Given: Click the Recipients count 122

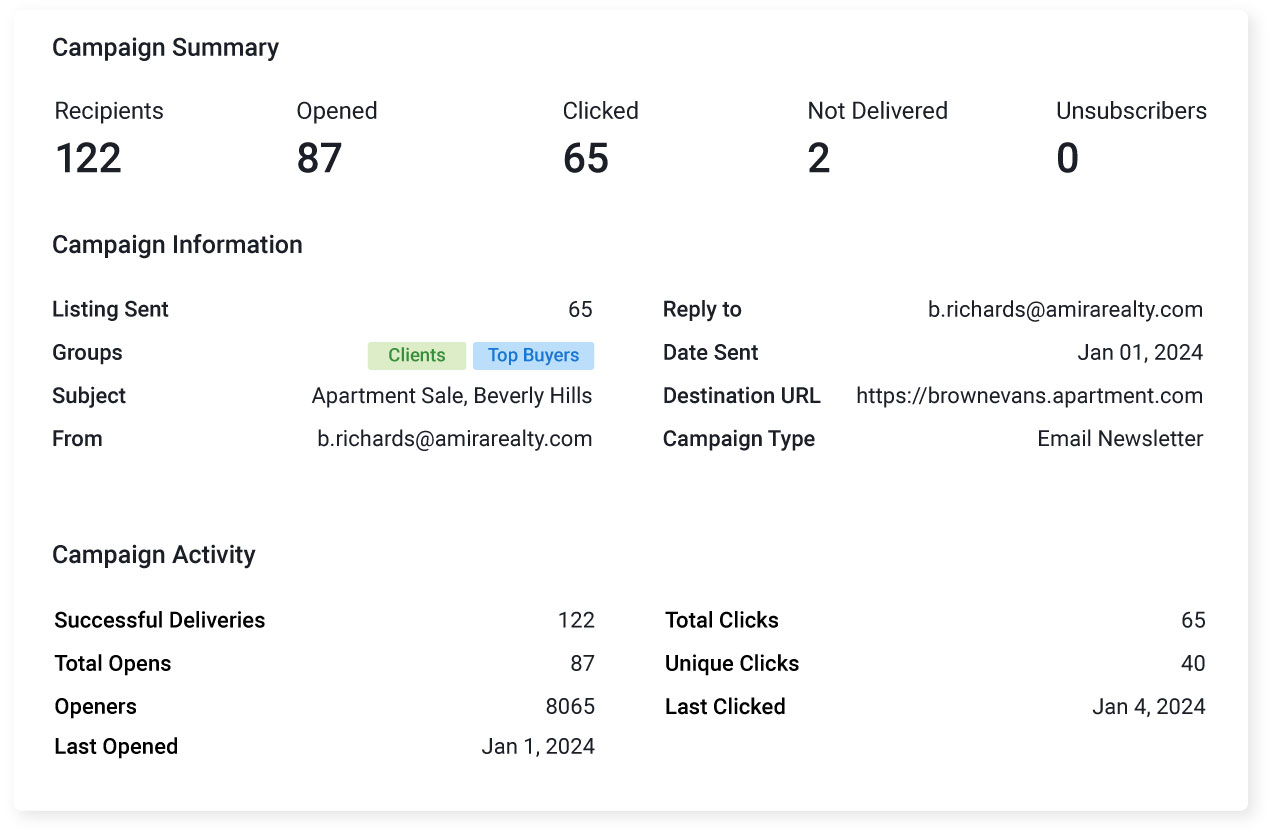Looking at the screenshot, I should [88, 158].
